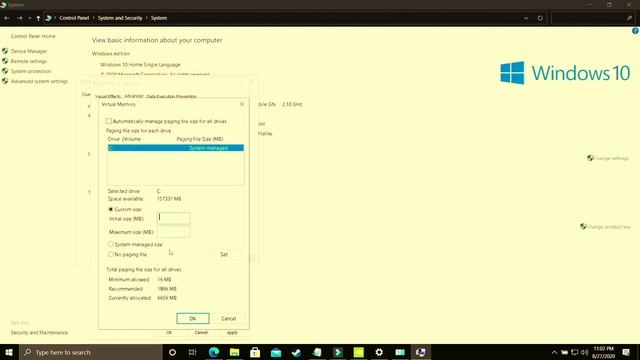Open the Mail app on taskbar
Viewport: 640px width, 360px height.
click(x=276, y=352)
